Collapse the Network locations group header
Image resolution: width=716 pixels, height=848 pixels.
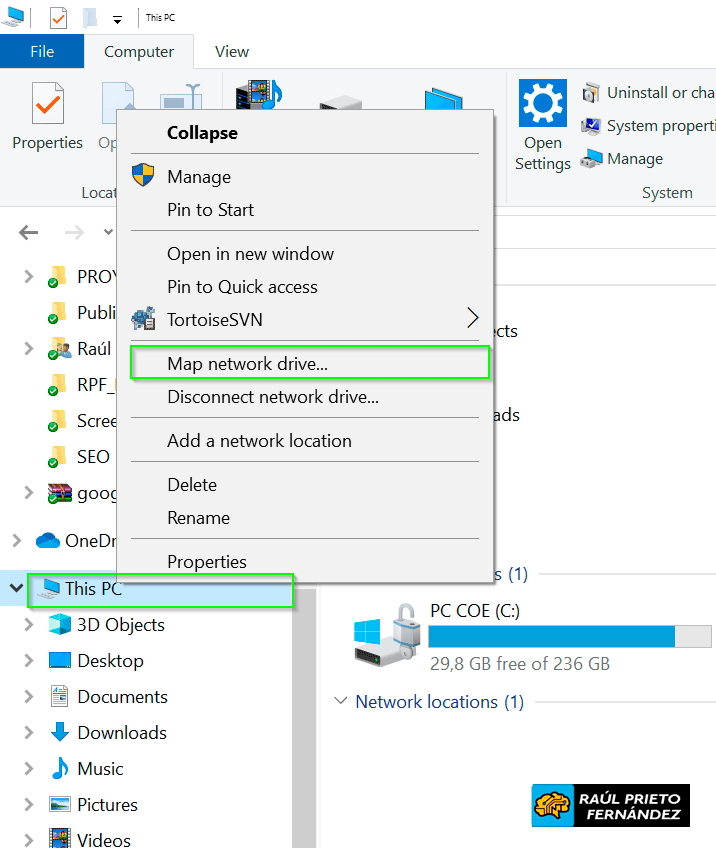tap(341, 702)
